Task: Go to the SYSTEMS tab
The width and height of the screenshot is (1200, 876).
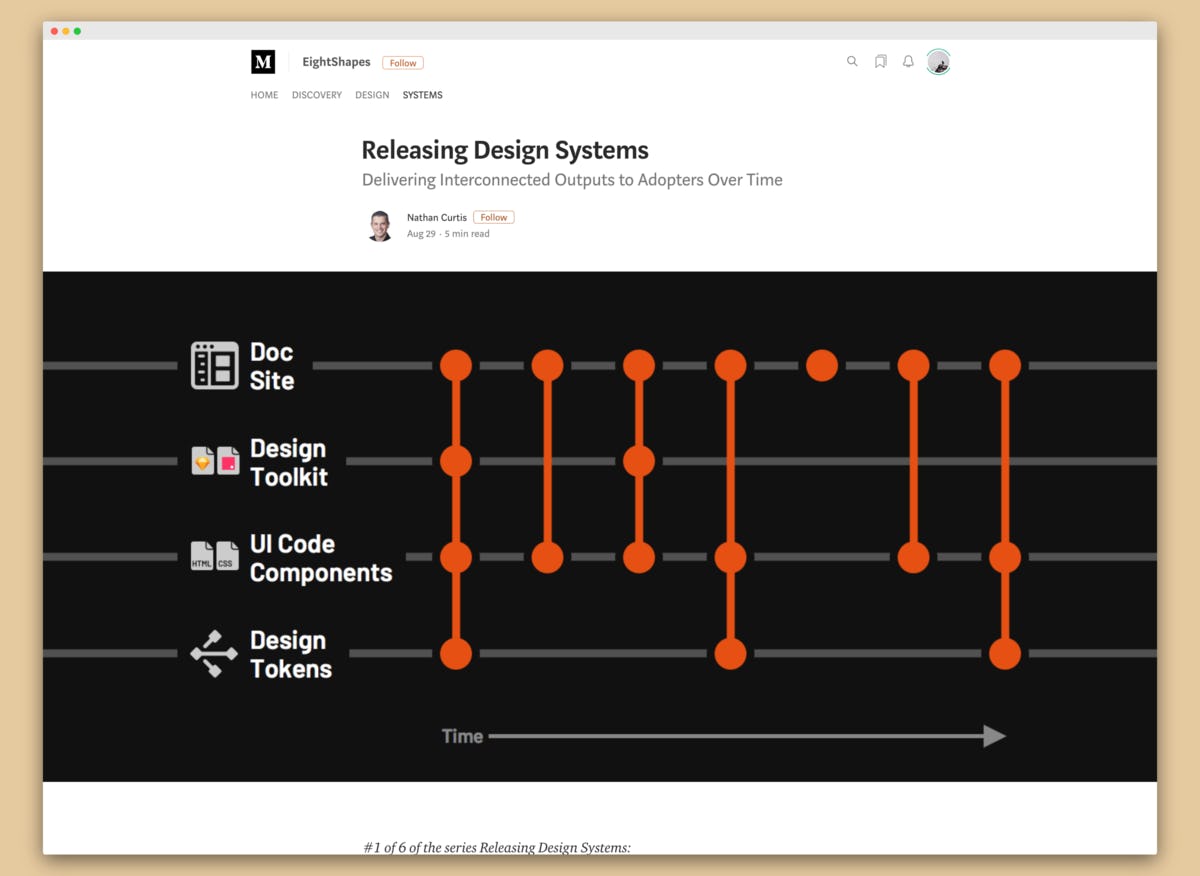Action: [422, 95]
